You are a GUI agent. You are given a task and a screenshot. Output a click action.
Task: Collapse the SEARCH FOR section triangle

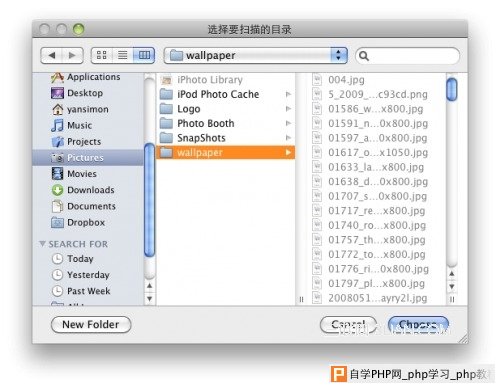(x=42, y=244)
